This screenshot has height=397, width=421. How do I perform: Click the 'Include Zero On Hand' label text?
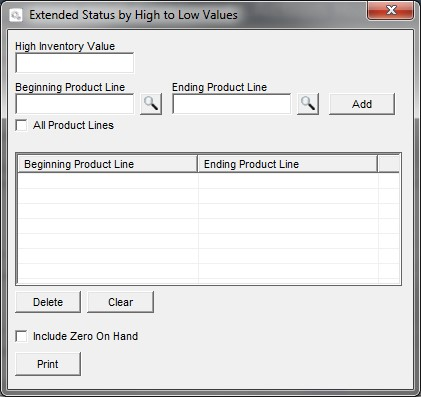point(85,336)
